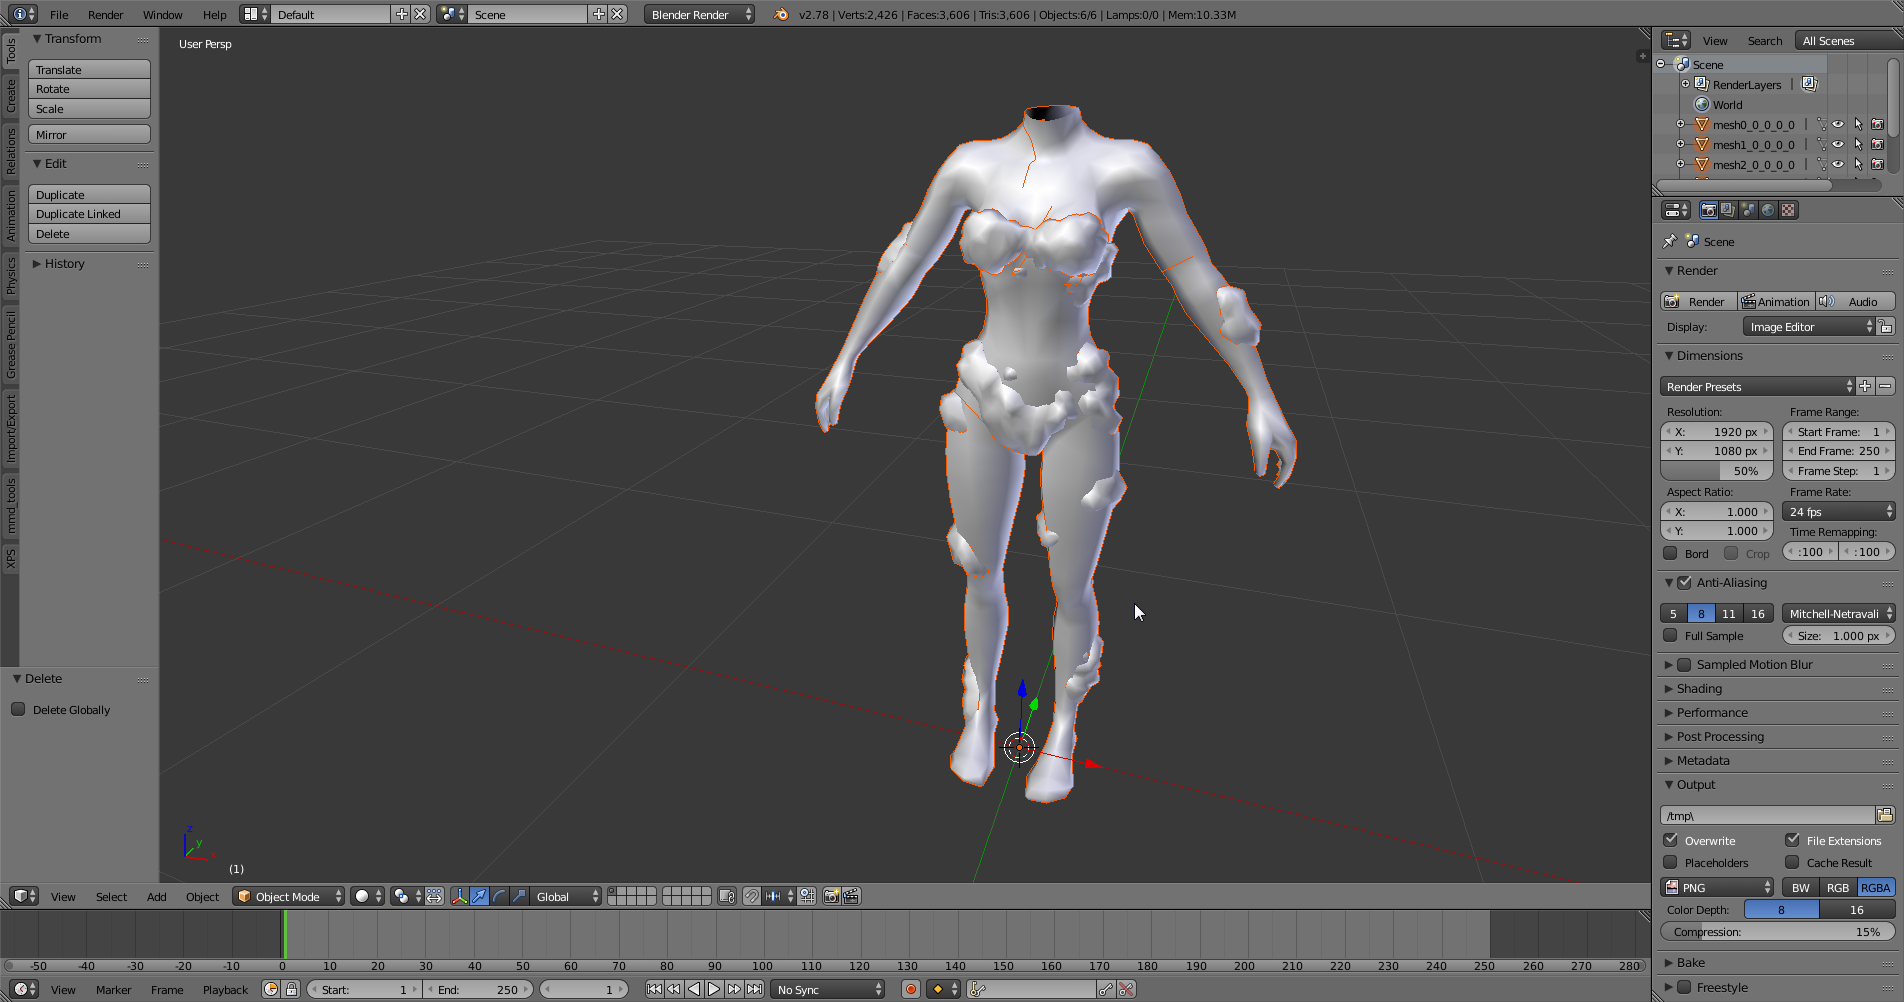Open the PNG file format dropdown
The image size is (1904, 1002).
(x=1717, y=887)
